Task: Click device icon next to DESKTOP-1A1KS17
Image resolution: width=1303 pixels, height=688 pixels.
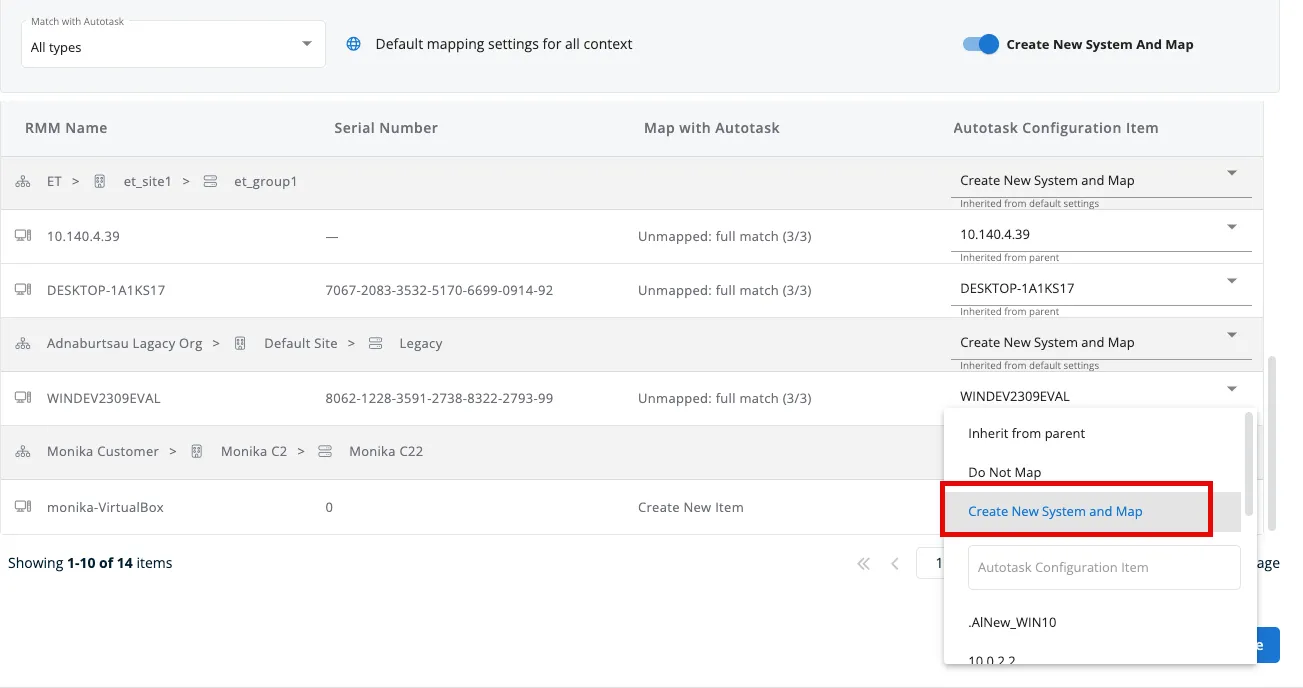Action: (23, 290)
